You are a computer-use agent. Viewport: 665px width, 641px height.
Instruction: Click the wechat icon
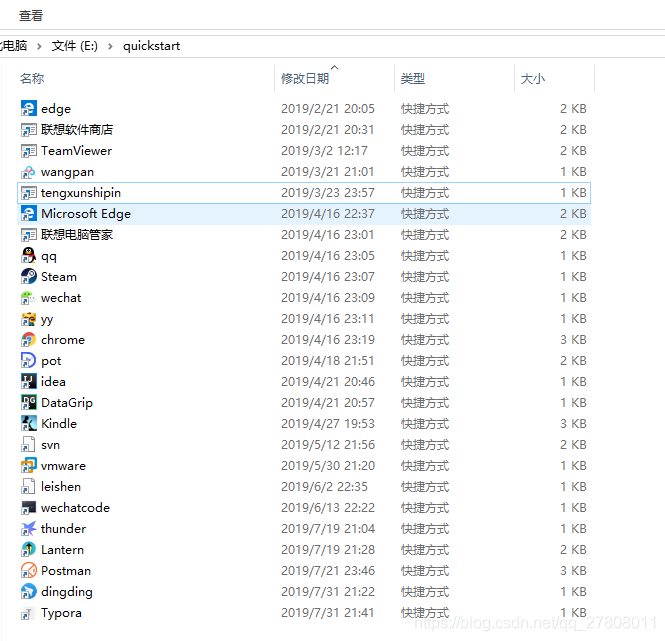28,297
